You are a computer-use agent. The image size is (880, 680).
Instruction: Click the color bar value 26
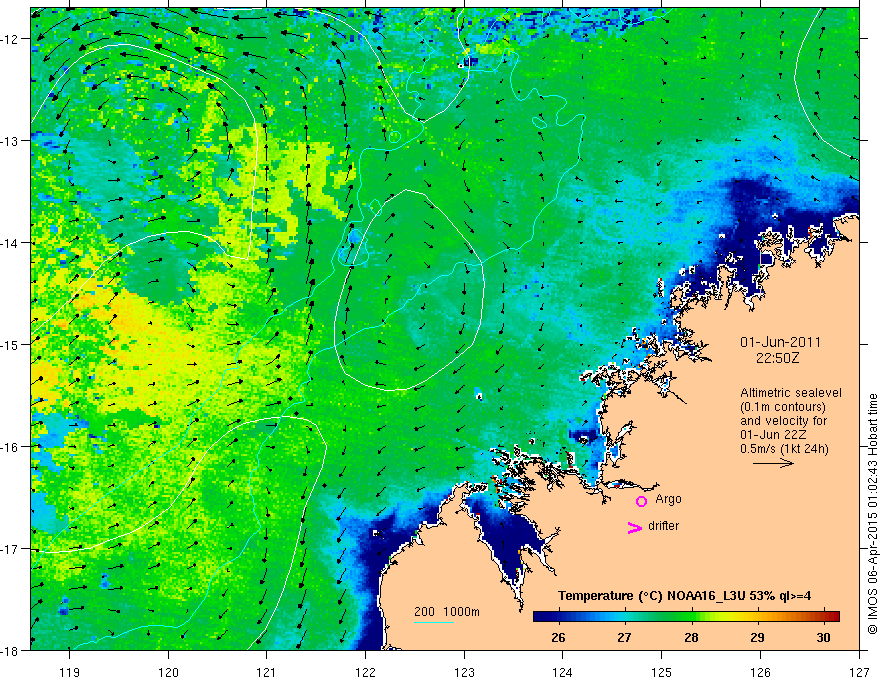click(x=558, y=637)
